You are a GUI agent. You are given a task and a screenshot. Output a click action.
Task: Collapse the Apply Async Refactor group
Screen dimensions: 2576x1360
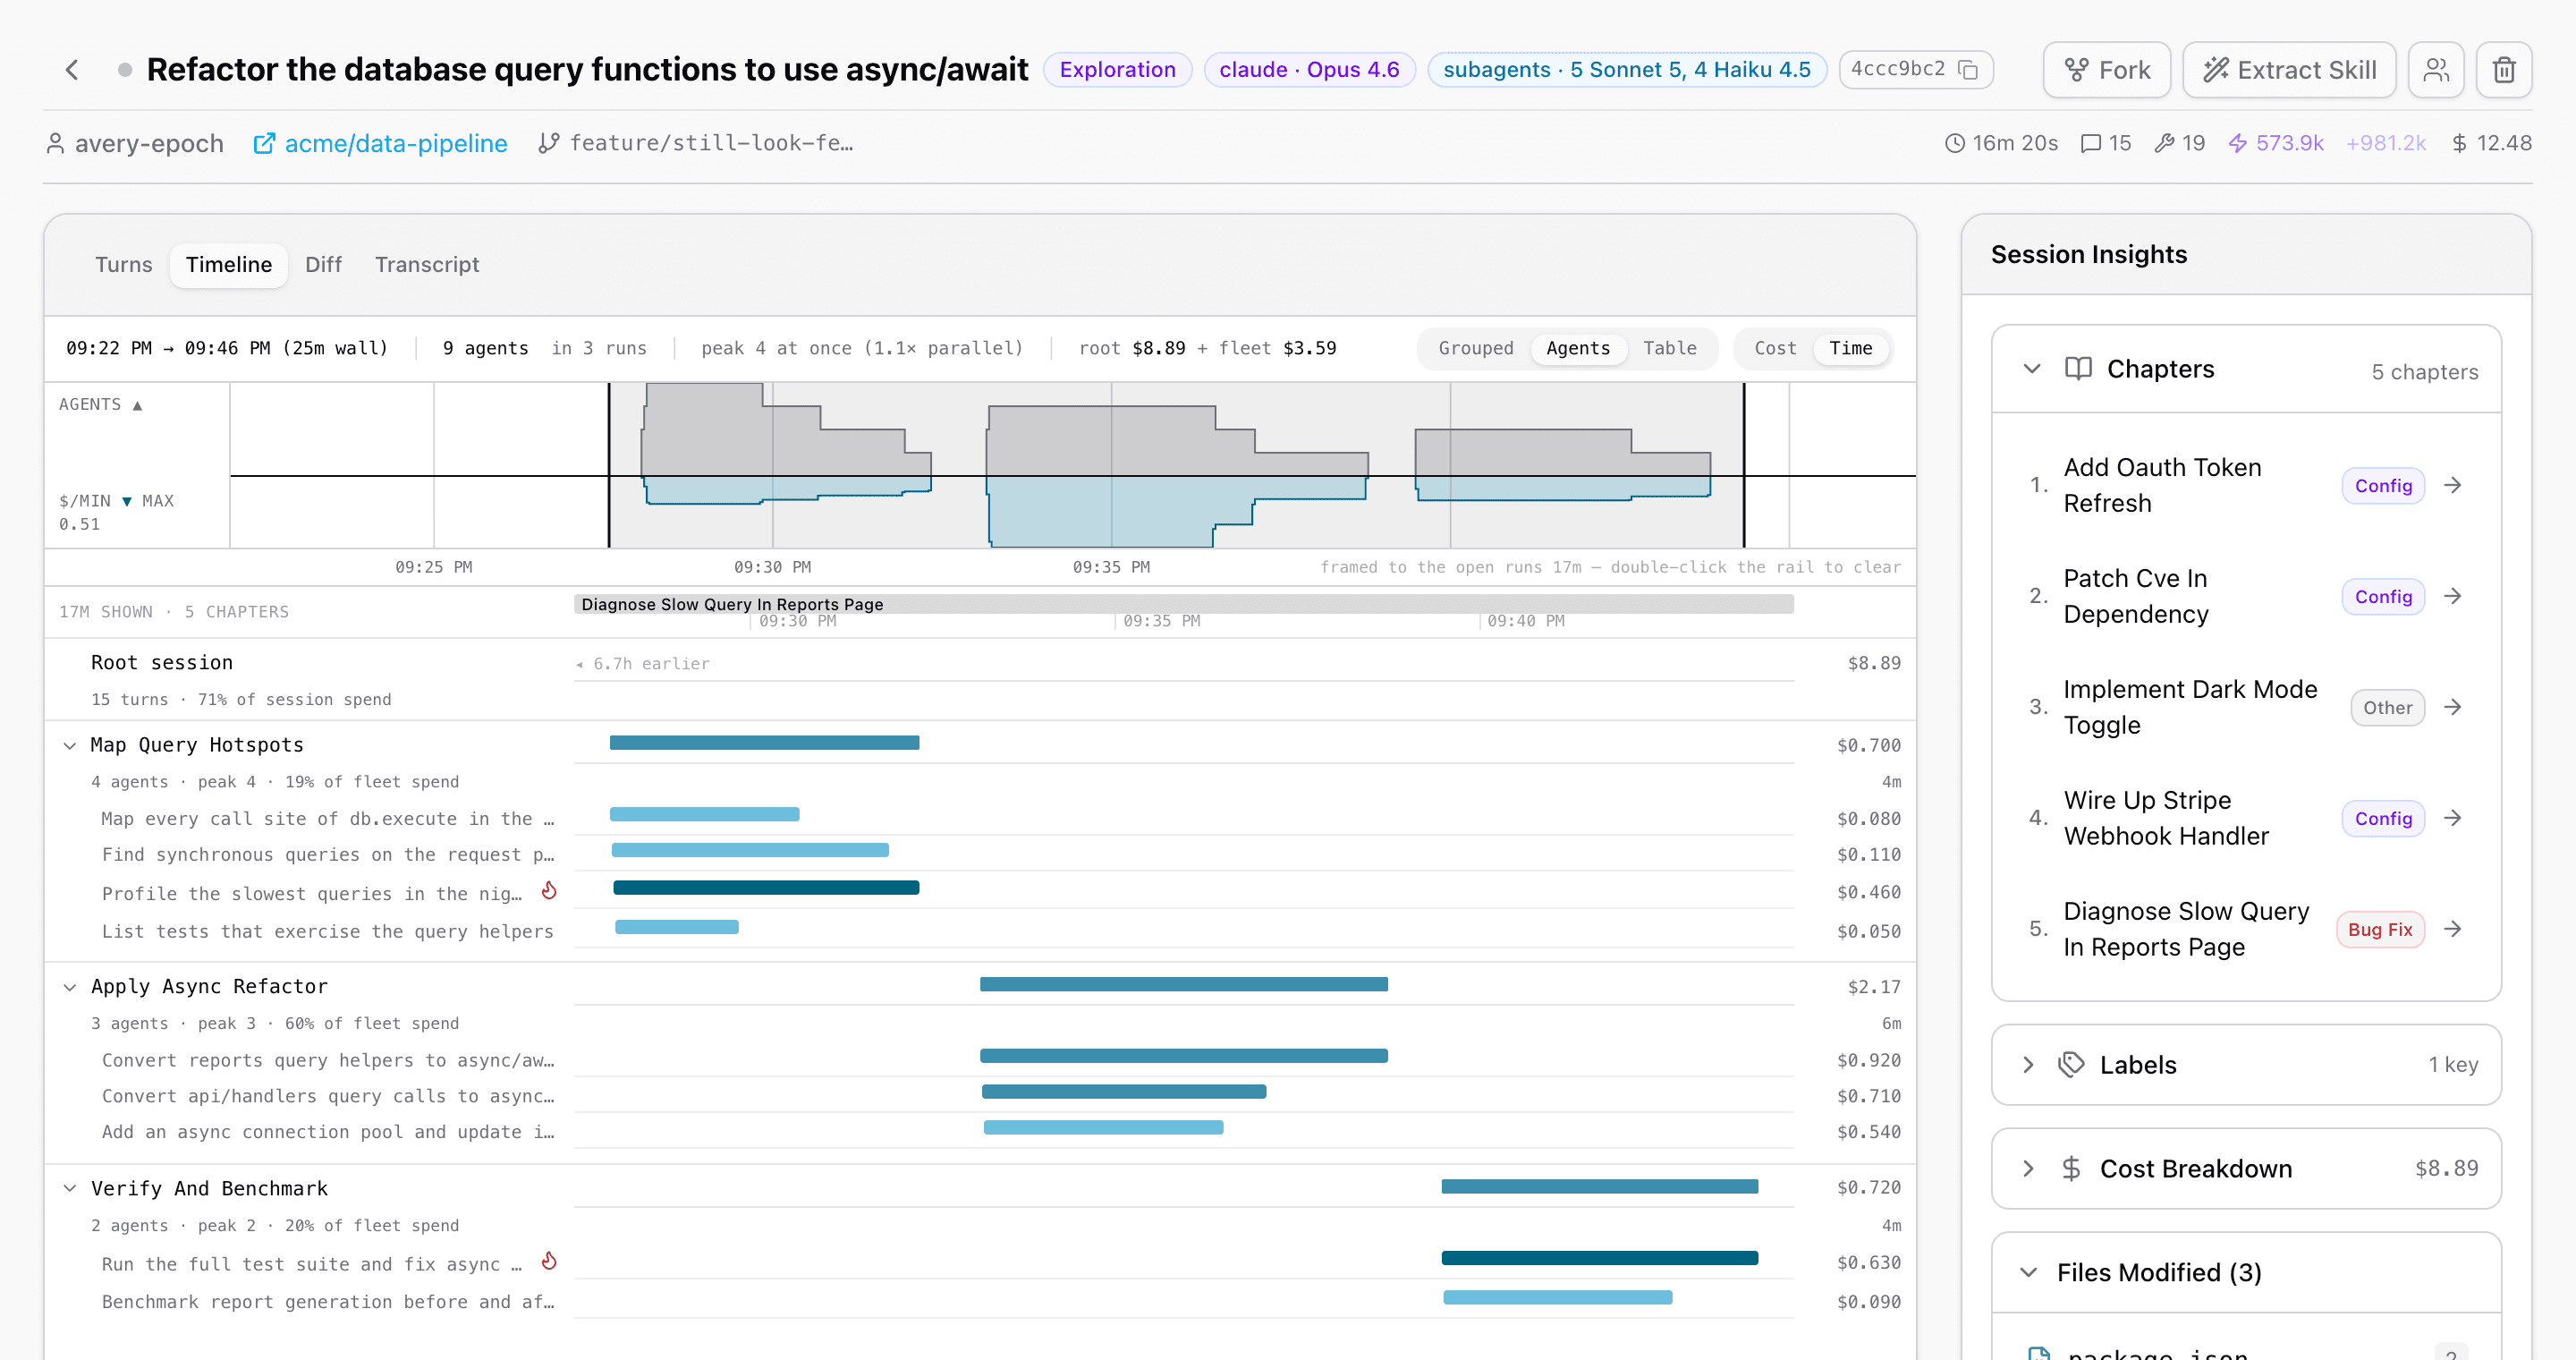pyautogui.click(x=69, y=988)
